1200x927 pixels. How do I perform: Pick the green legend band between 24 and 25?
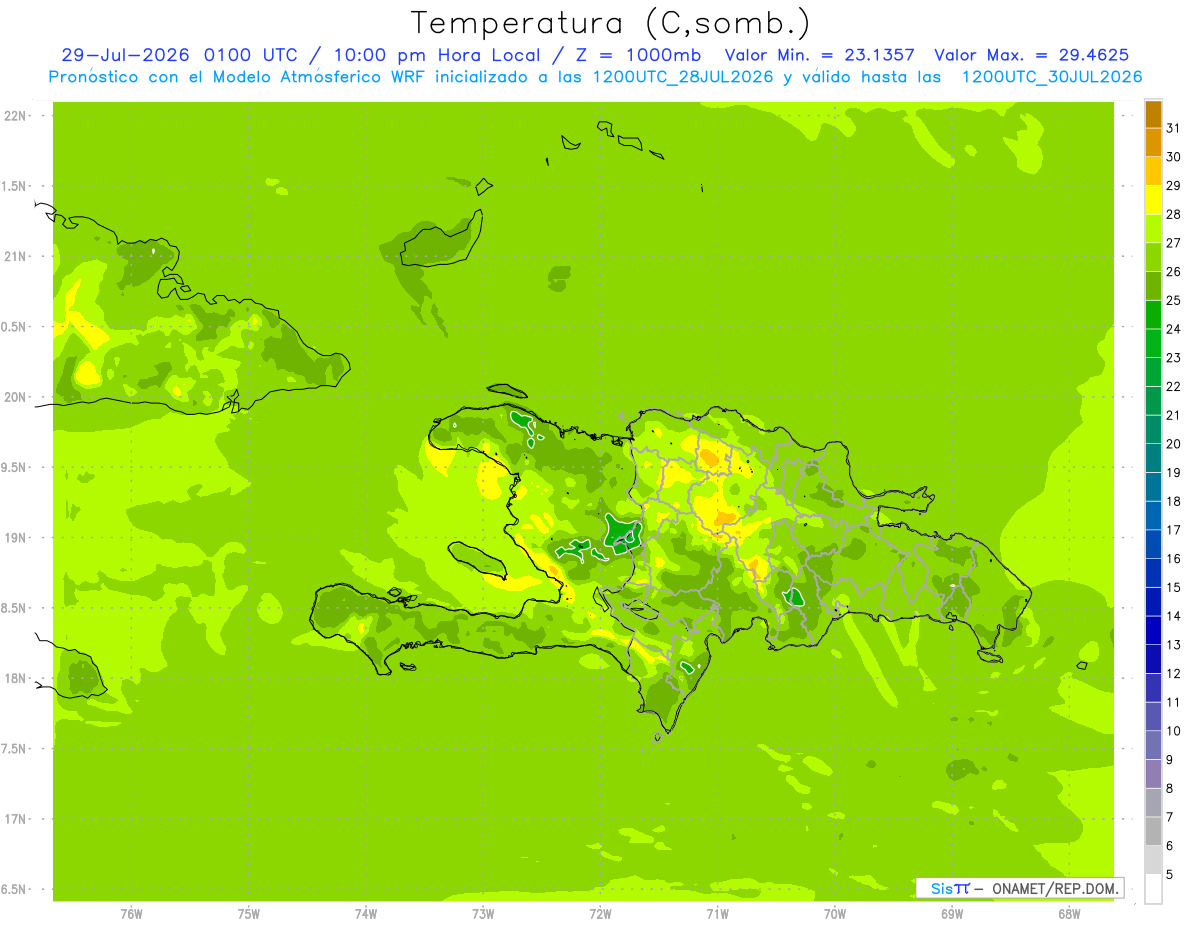pos(1153,315)
